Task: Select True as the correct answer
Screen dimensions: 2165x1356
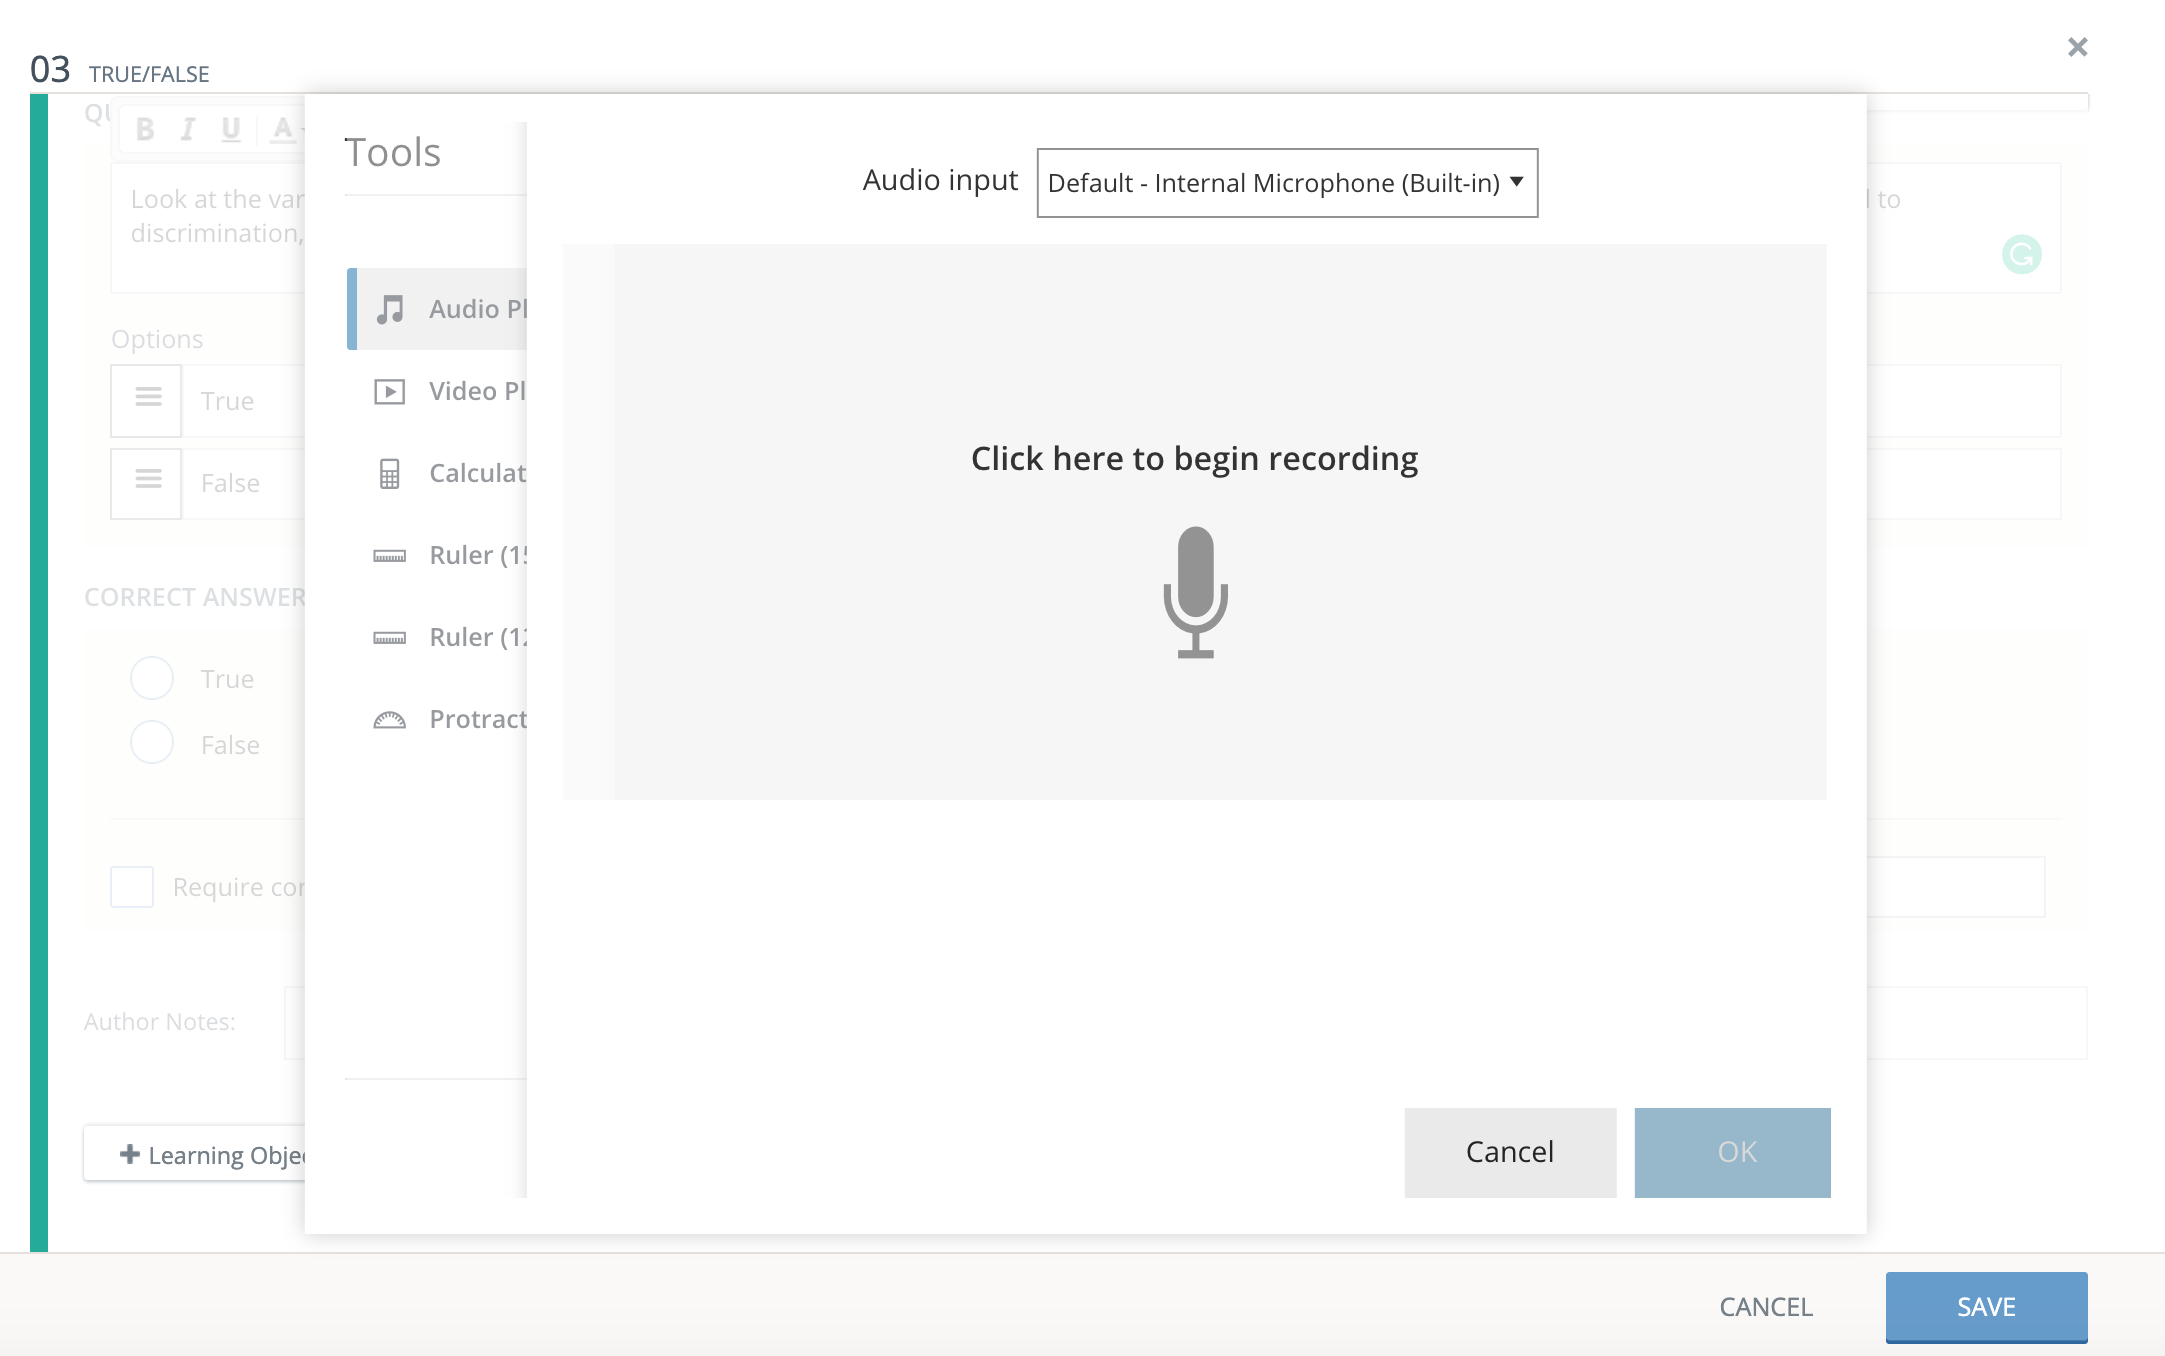Action: click(151, 677)
